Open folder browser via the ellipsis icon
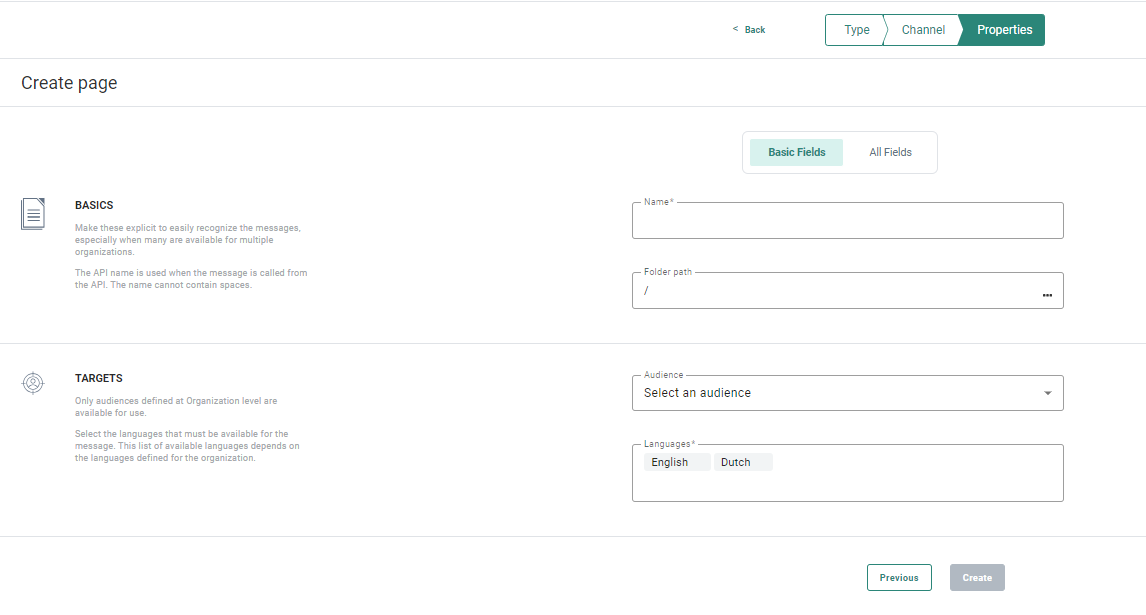Image resolution: width=1146 pixels, height=615 pixels. pyautogui.click(x=1047, y=295)
